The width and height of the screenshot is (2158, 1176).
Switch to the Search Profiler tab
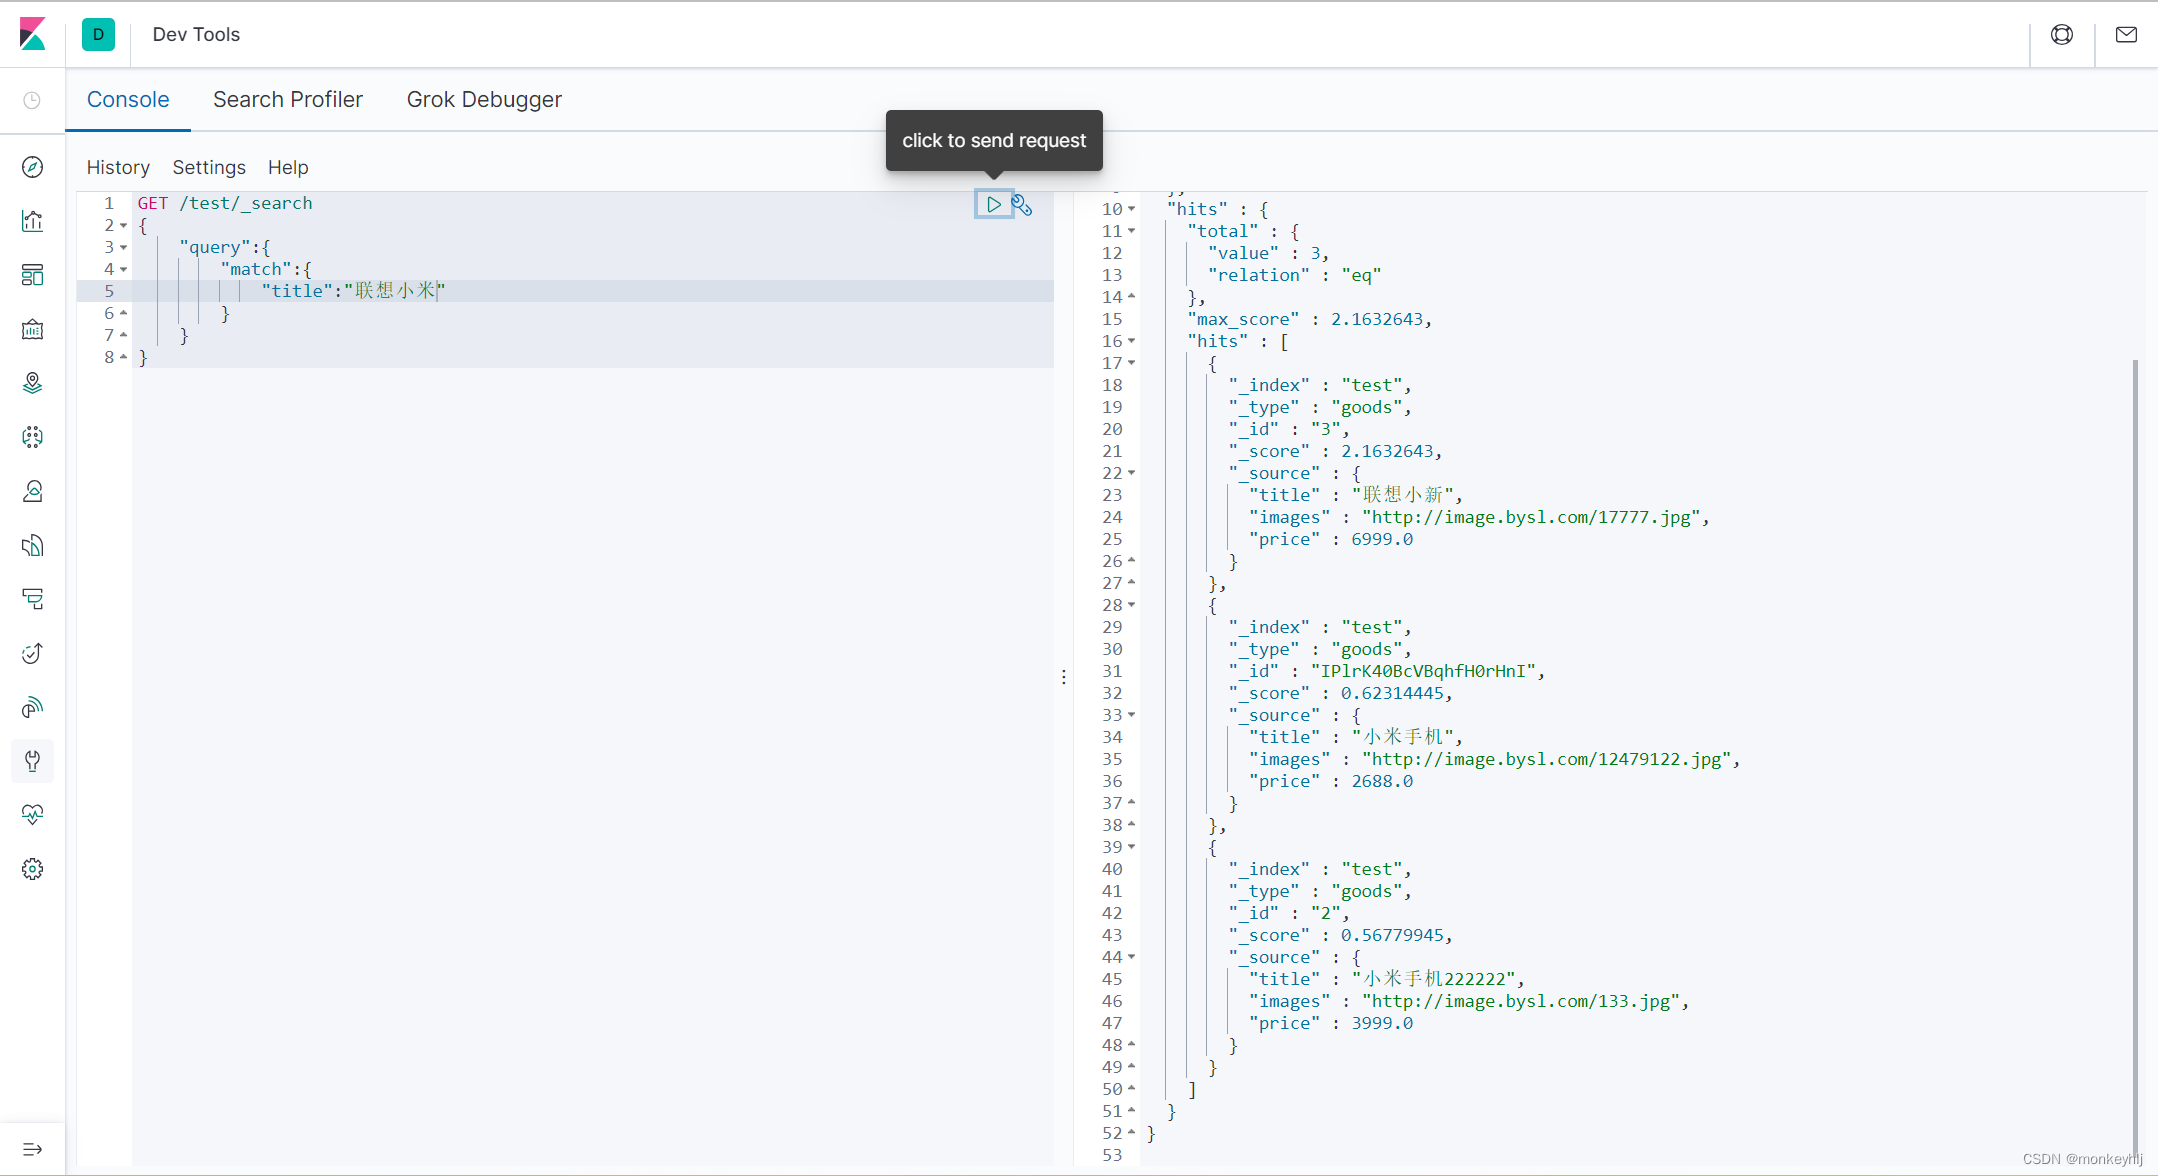287,100
